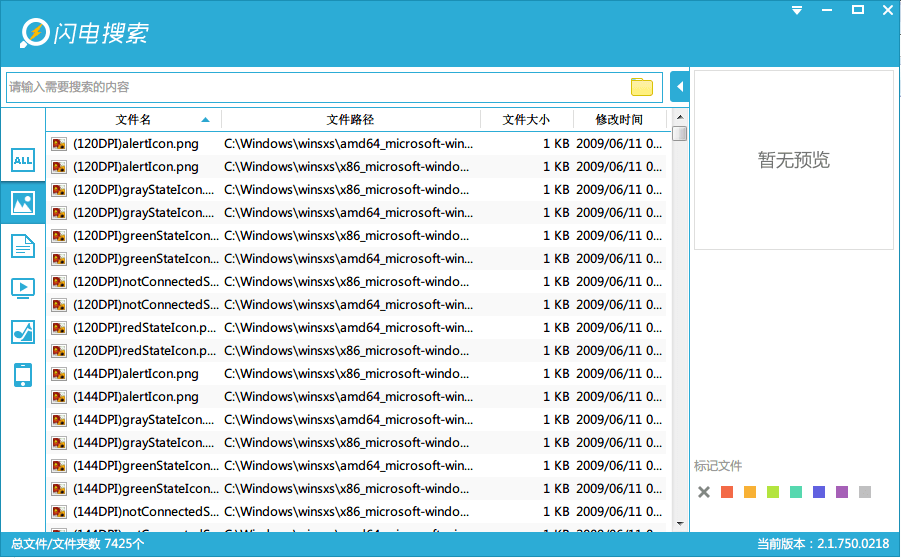Maximize the 闪电搜索 window
This screenshot has width=901, height=558.
click(x=858, y=10)
